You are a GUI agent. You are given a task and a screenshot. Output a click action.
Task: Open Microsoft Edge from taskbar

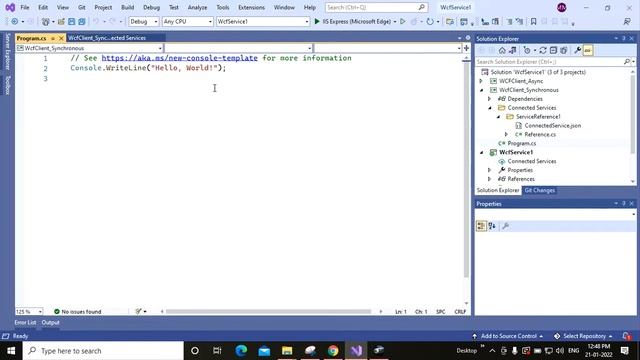coord(241,351)
